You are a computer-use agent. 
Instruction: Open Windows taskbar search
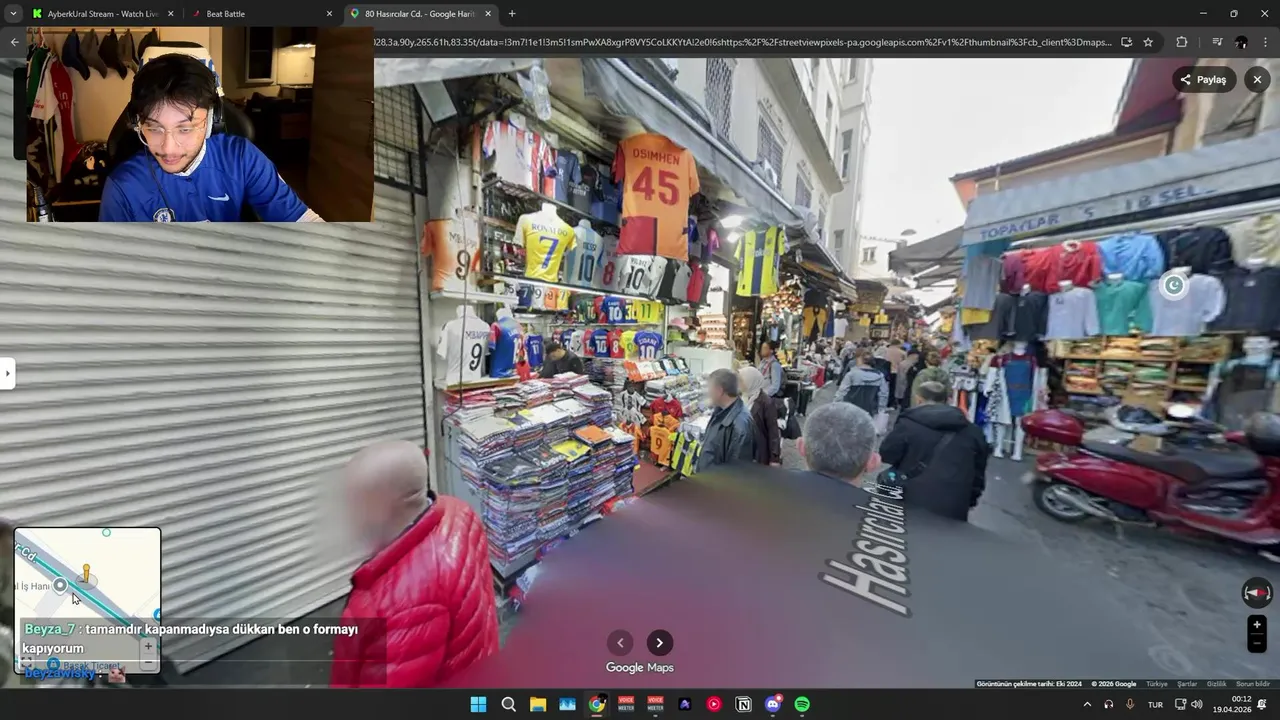point(508,704)
